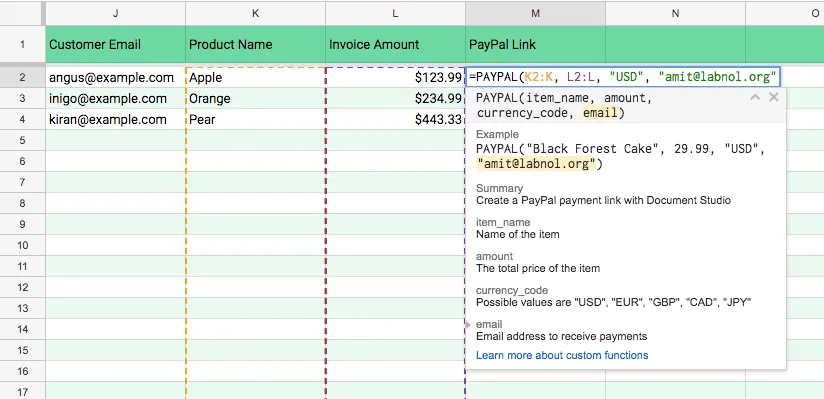Viewport: 824px width, 399px height.
Task: Click the Email address to receive payments text
Action: click(x=561, y=336)
